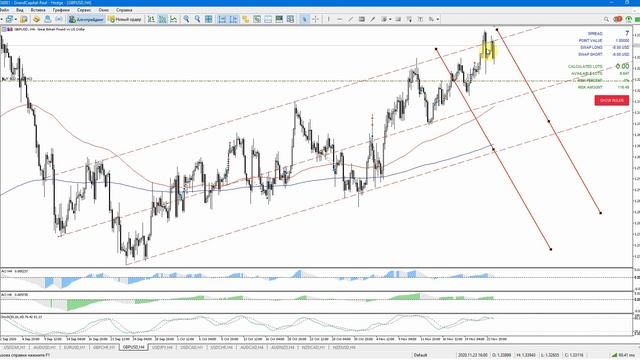Image resolution: width=640 pixels, height=360 pixels.
Task: Expand the New Chart dropdown arrow
Action: (x=16, y=19)
